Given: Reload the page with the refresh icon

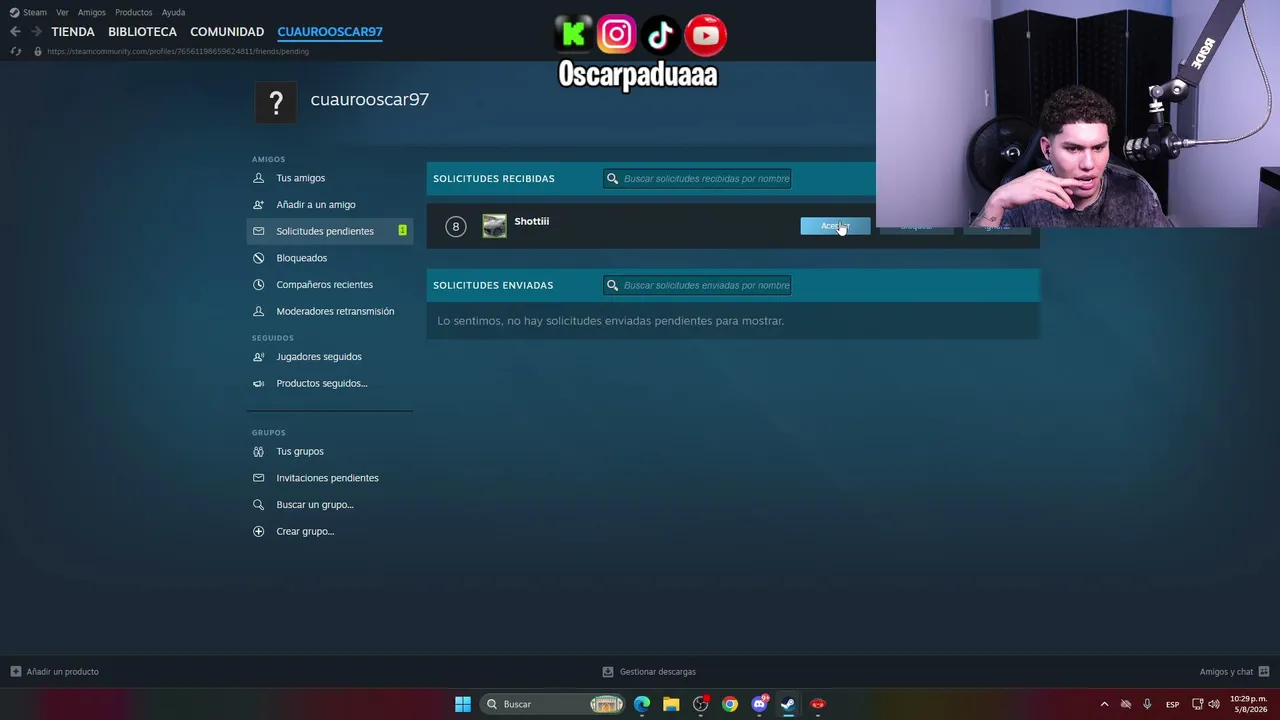Looking at the screenshot, I should (16, 51).
